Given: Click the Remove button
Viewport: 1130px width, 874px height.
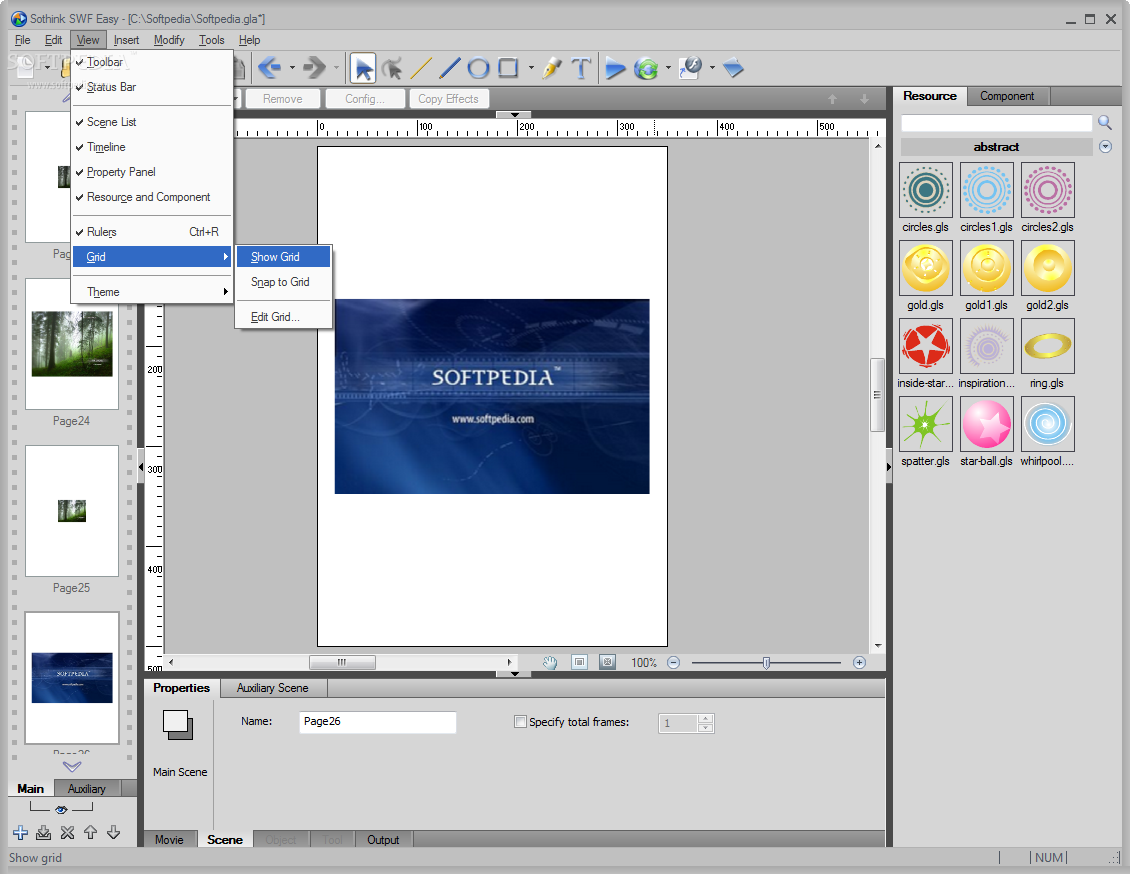Looking at the screenshot, I should (282, 99).
